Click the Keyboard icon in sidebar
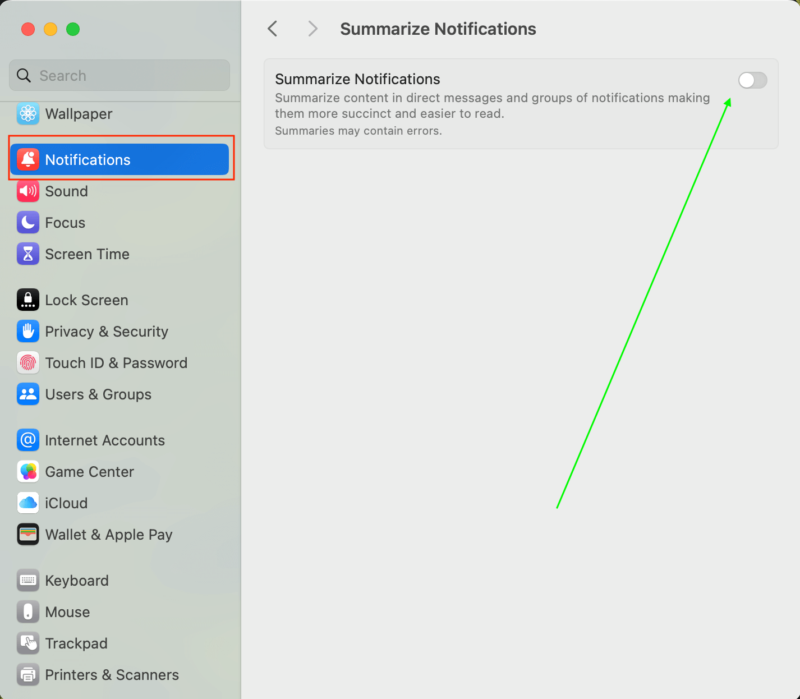The image size is (800, 699). 28,581
